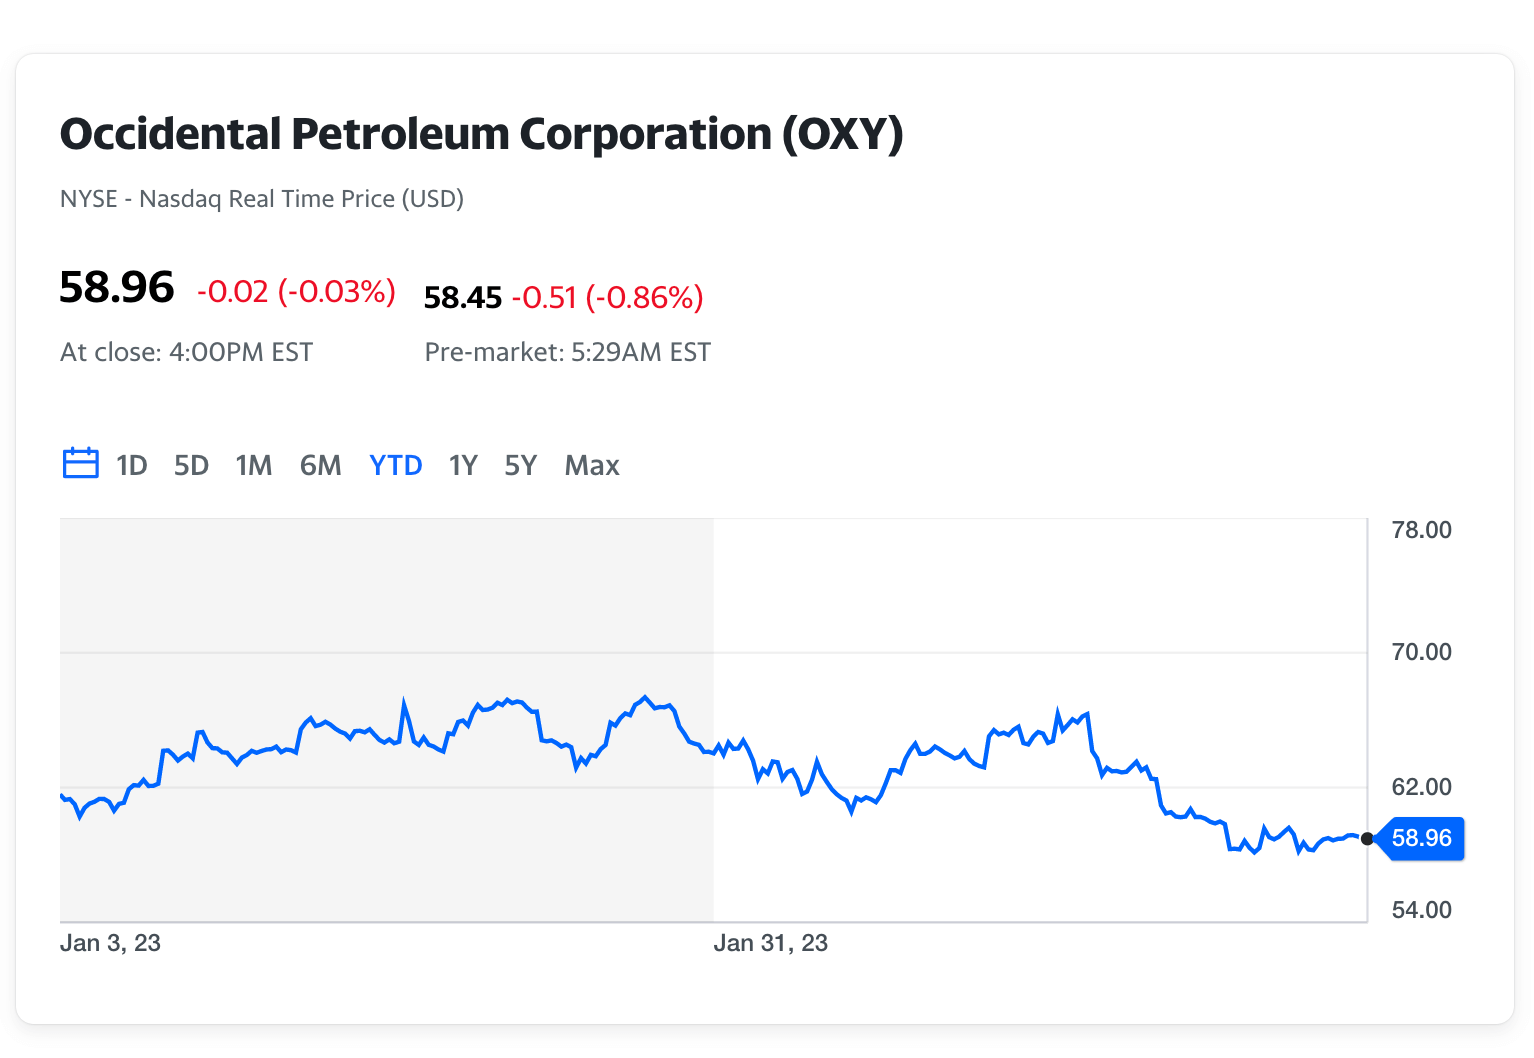Viewport: 1534px width, 1058px height.
Task: Click the 78.00 y-axis label
Action: click(x=1422, y=530)
